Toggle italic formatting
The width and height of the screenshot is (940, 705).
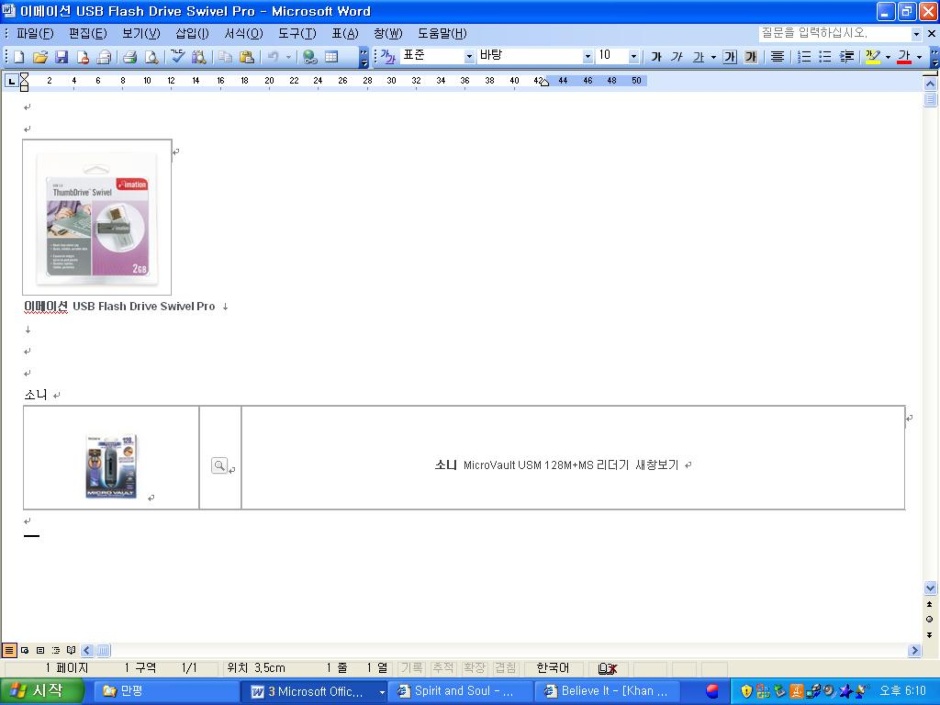tap(677, 57)
